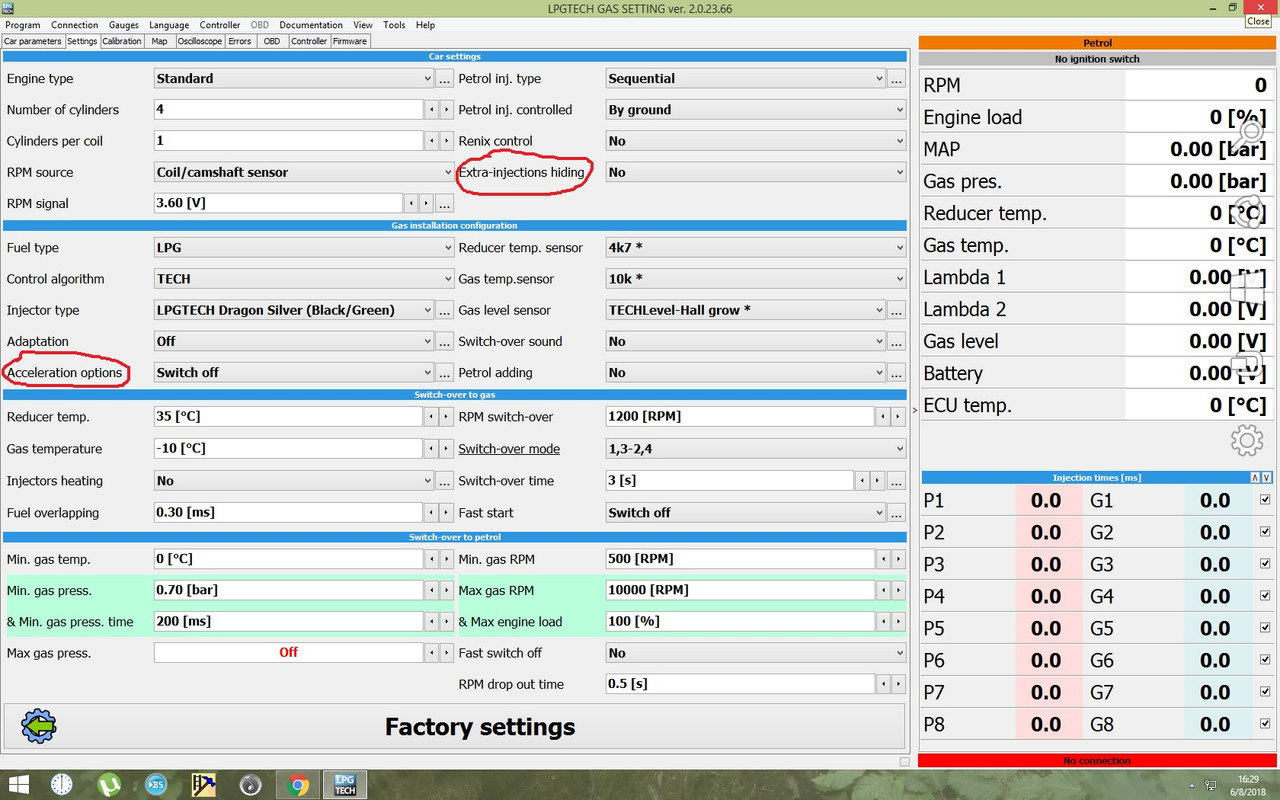Toggle the G4 injector checkbox
1280x800 pixels.
[x=1265, y=596]
